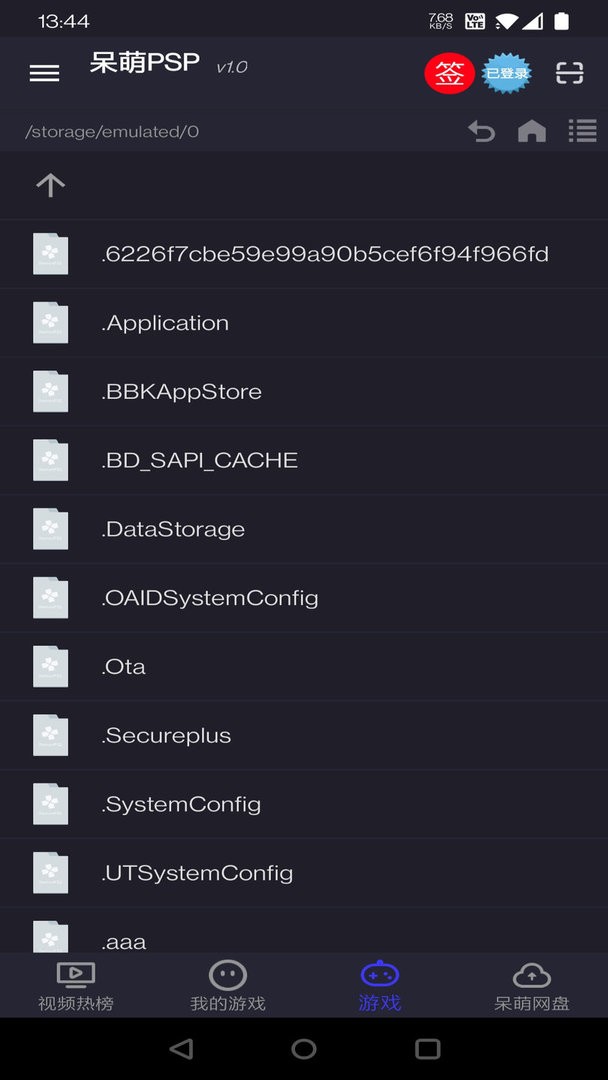Click the undo back arrow icon
The width and height of the screenshot is (608, 1080).
pos(482,131)
